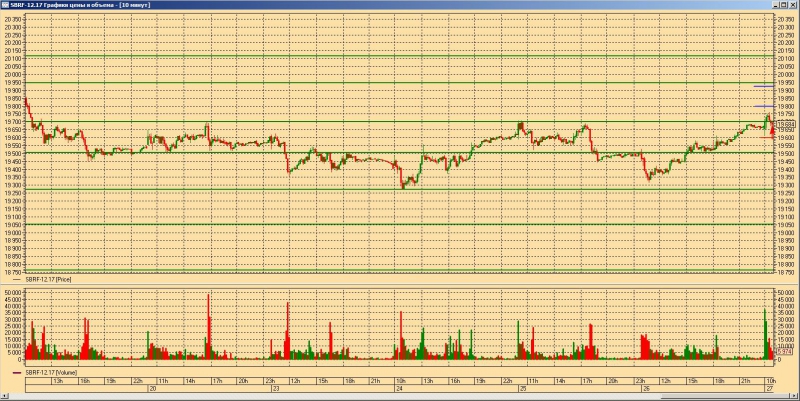Screen dimensions: 800x401
Task: Click date label 27 on time axis
Action: 770,389
